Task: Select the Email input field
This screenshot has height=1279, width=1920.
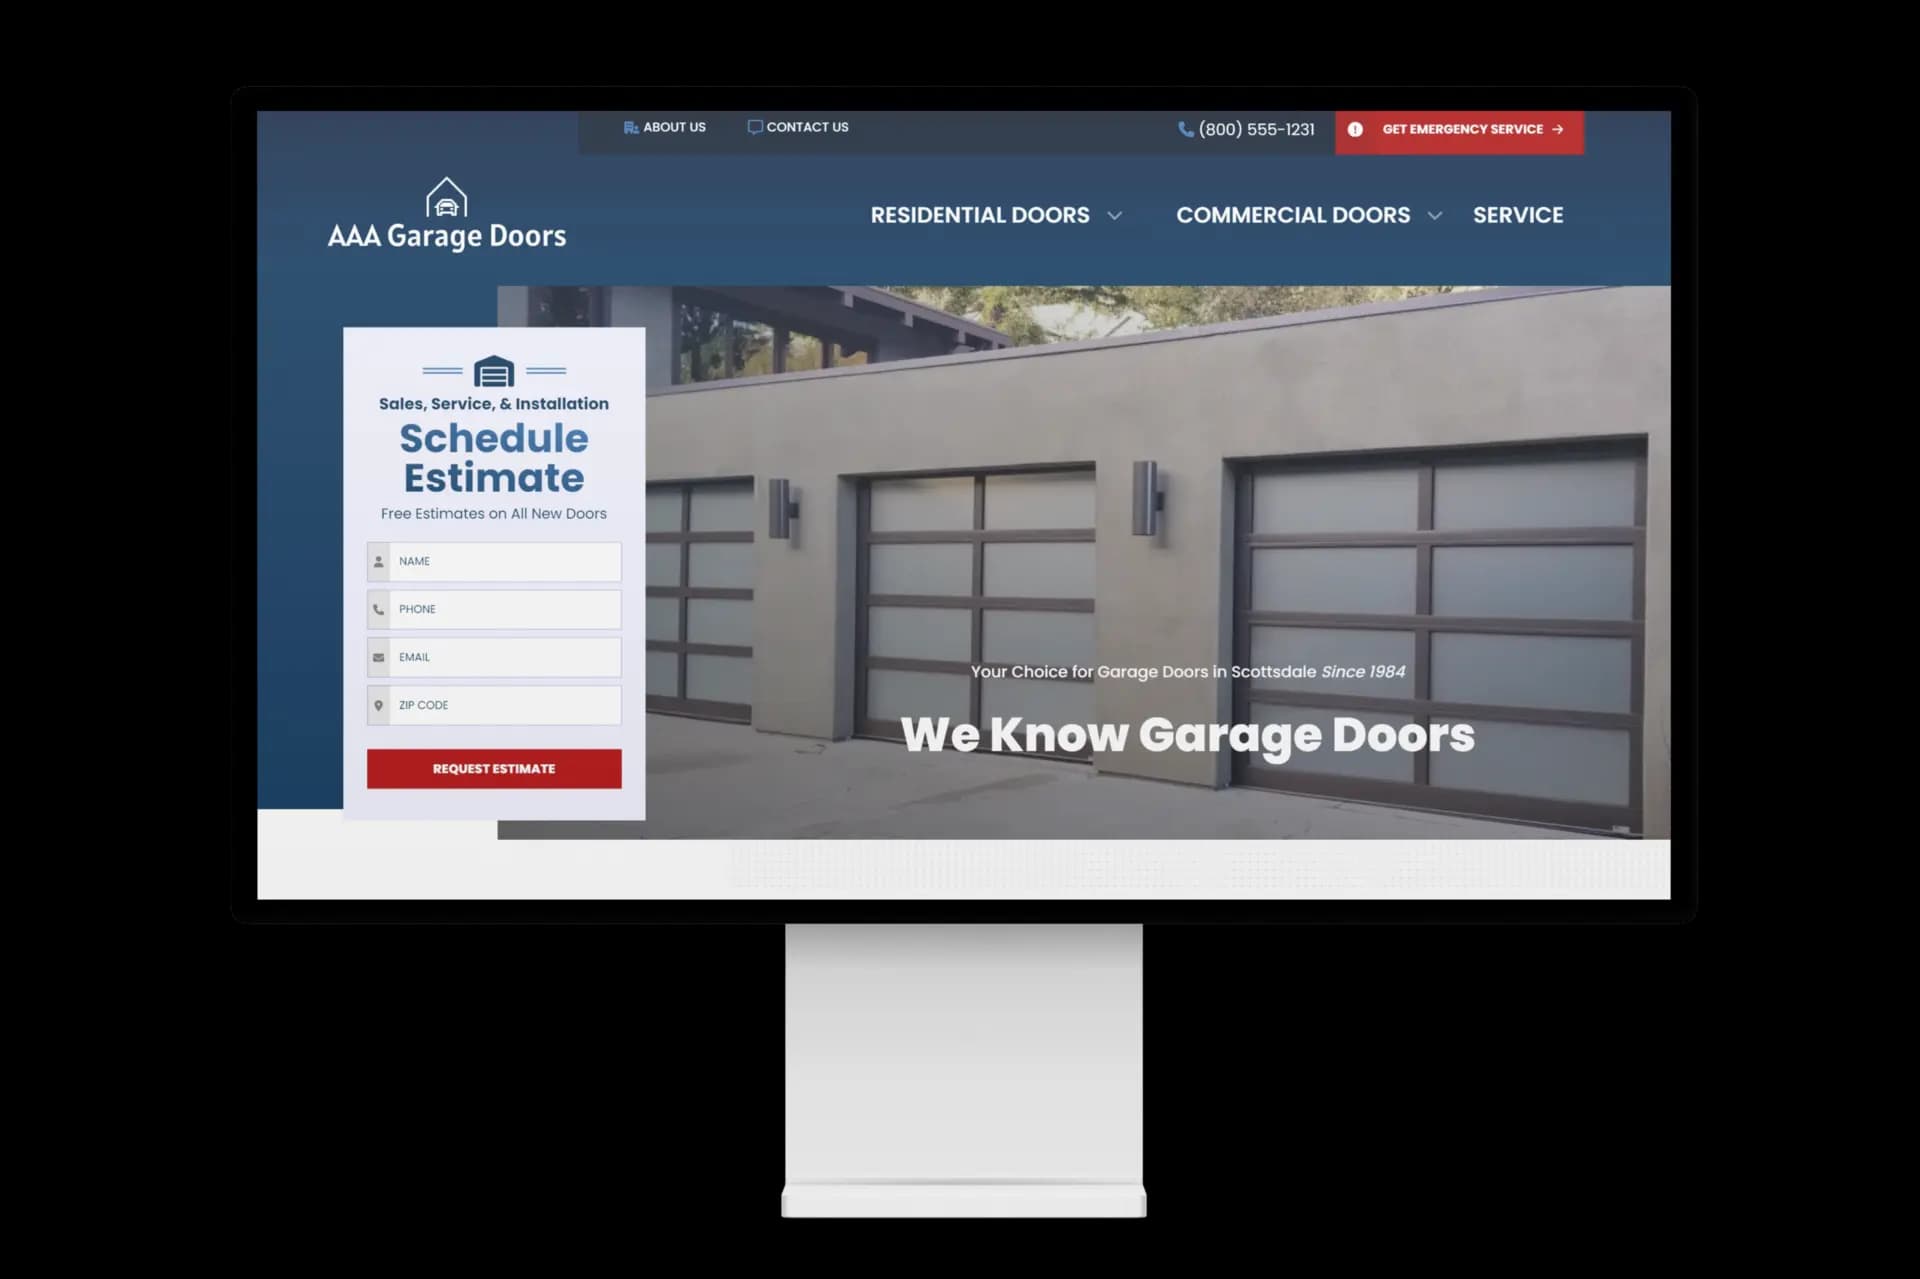Action: pyautogui.click(x=494, y=657)
